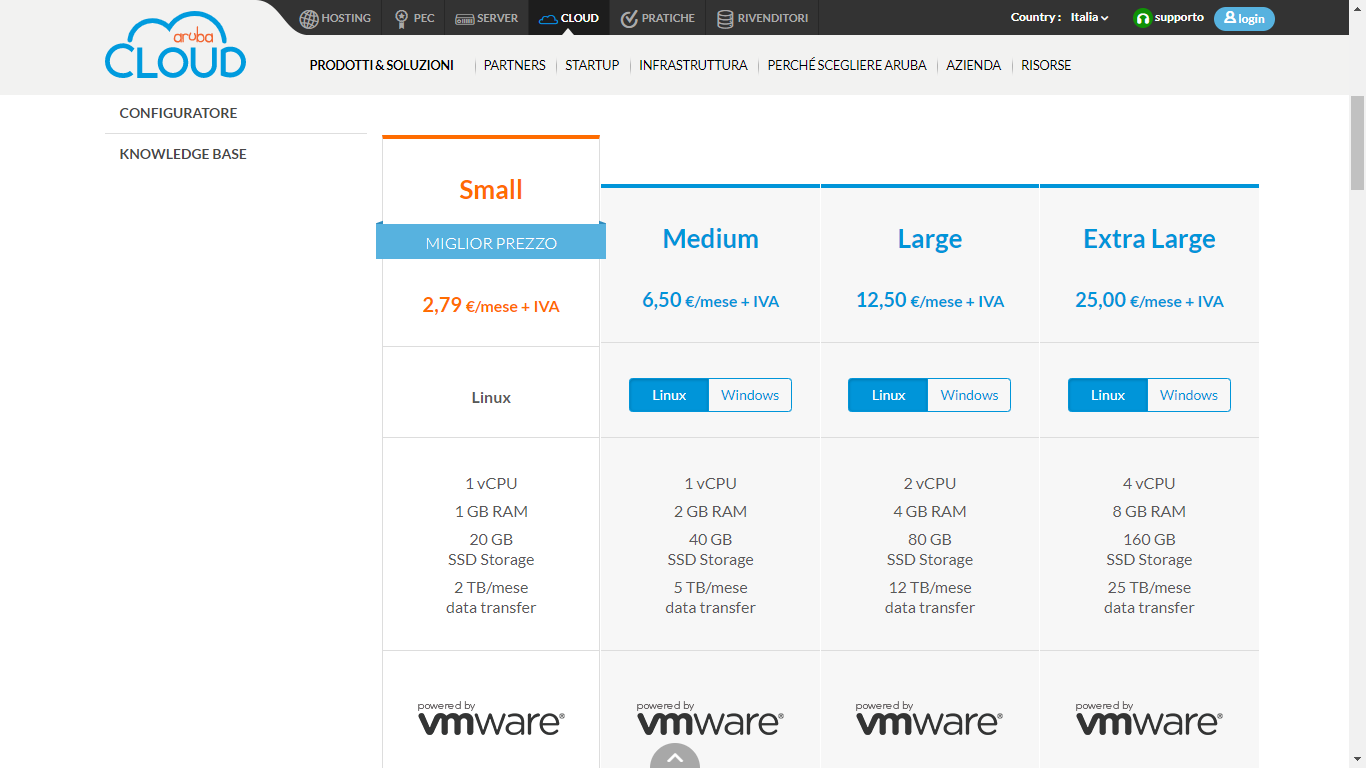Image resolution: width=1366 pixels, height=768 pixels.
Task: Open the Hosting top bar tab
Action: 335,18
